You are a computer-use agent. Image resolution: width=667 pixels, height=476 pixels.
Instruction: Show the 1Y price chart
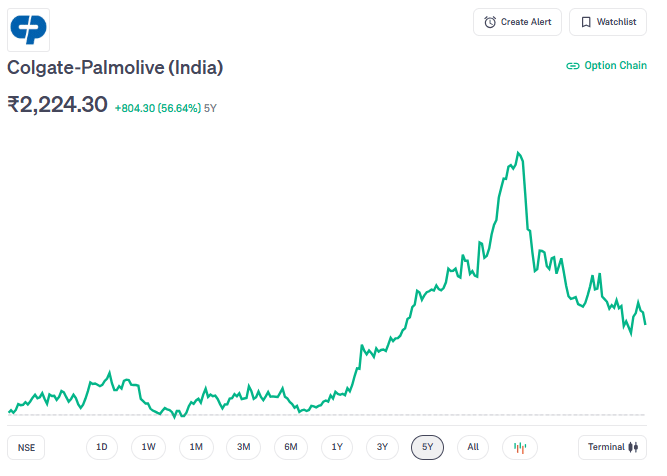pyautogui.click(x=337, y=447)
